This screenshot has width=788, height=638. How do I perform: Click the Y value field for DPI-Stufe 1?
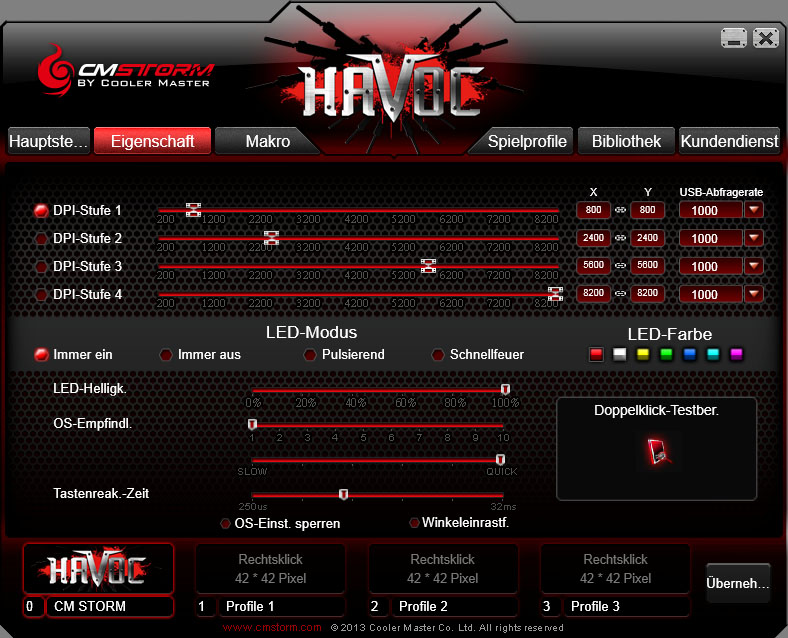coord(647,210)
